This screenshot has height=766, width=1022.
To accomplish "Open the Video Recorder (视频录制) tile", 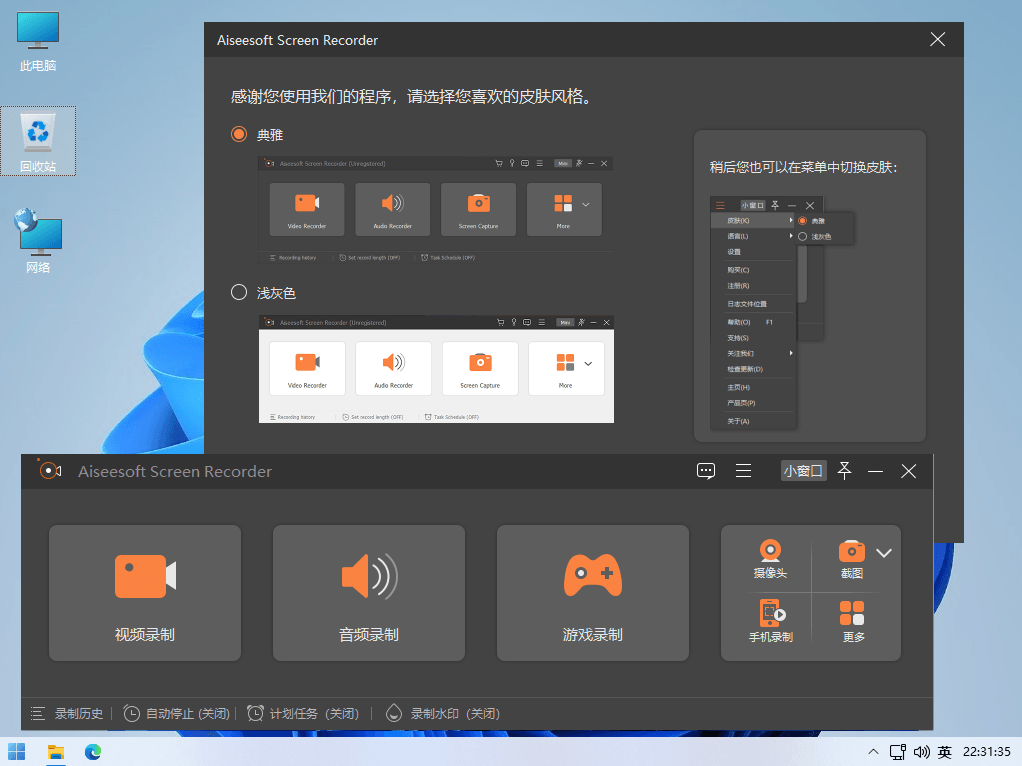I will click(145, 593).
